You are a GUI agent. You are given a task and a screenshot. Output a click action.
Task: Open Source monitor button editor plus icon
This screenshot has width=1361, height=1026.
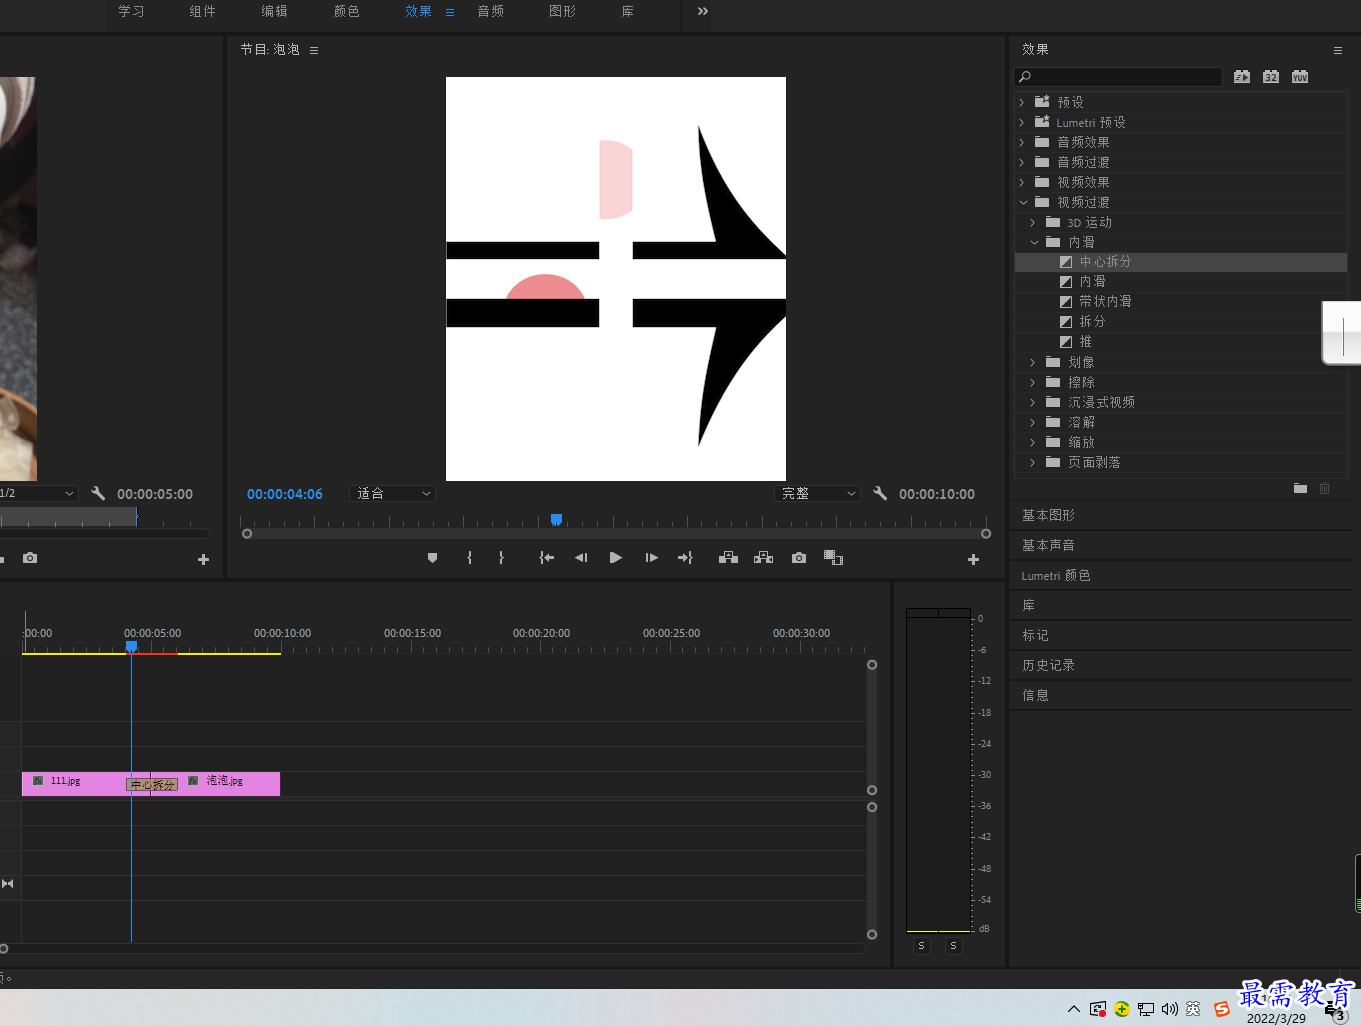click(203, 560)
